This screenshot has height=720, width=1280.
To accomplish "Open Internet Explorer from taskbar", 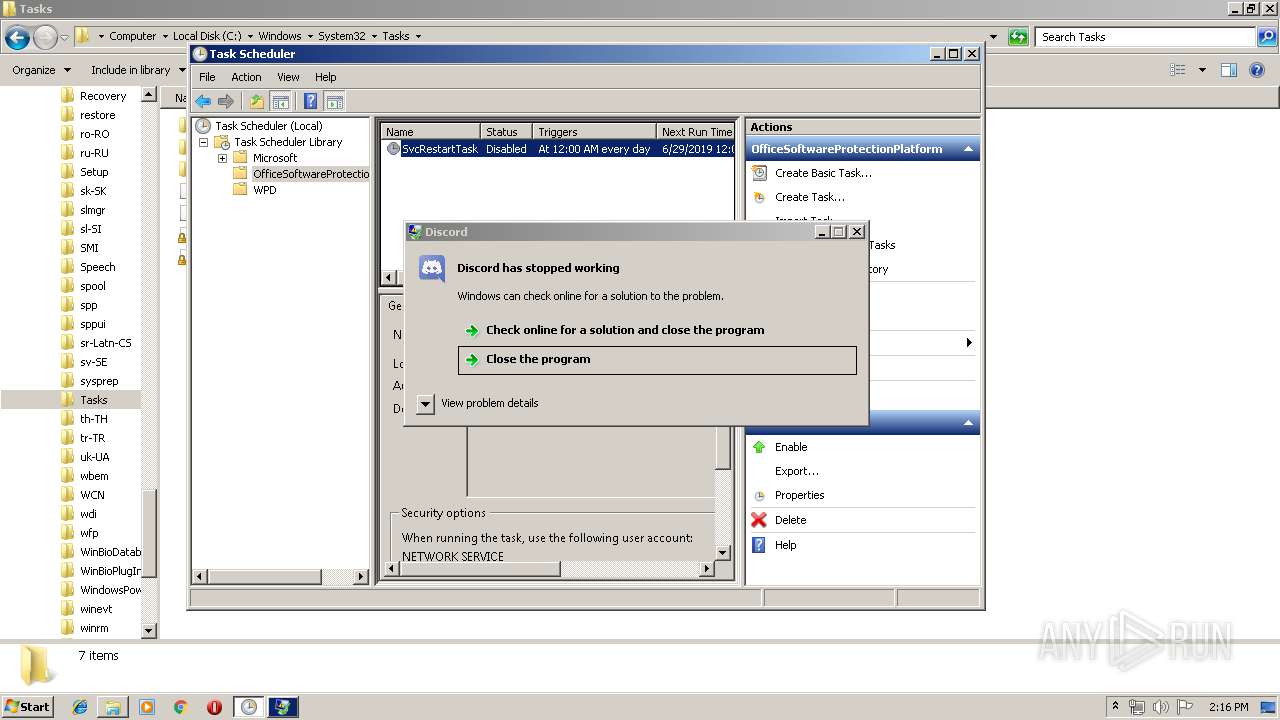I will tap(81, 707).
